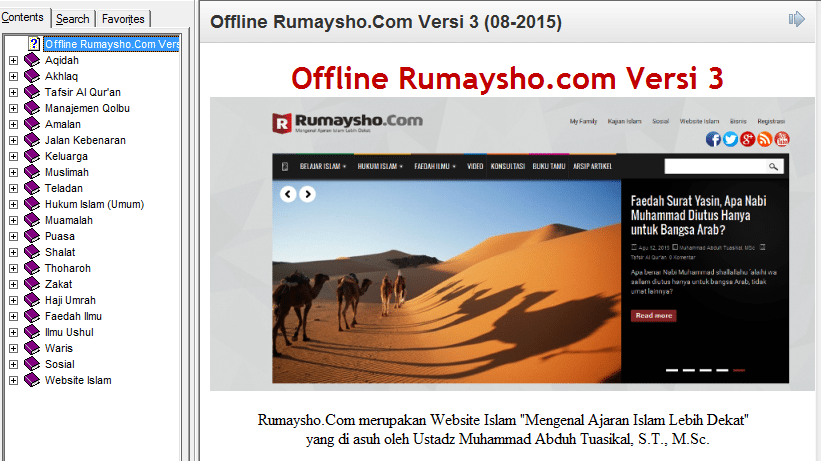
Task: Click the Faedah Surat Yasin article title
Action: (698, 215)
